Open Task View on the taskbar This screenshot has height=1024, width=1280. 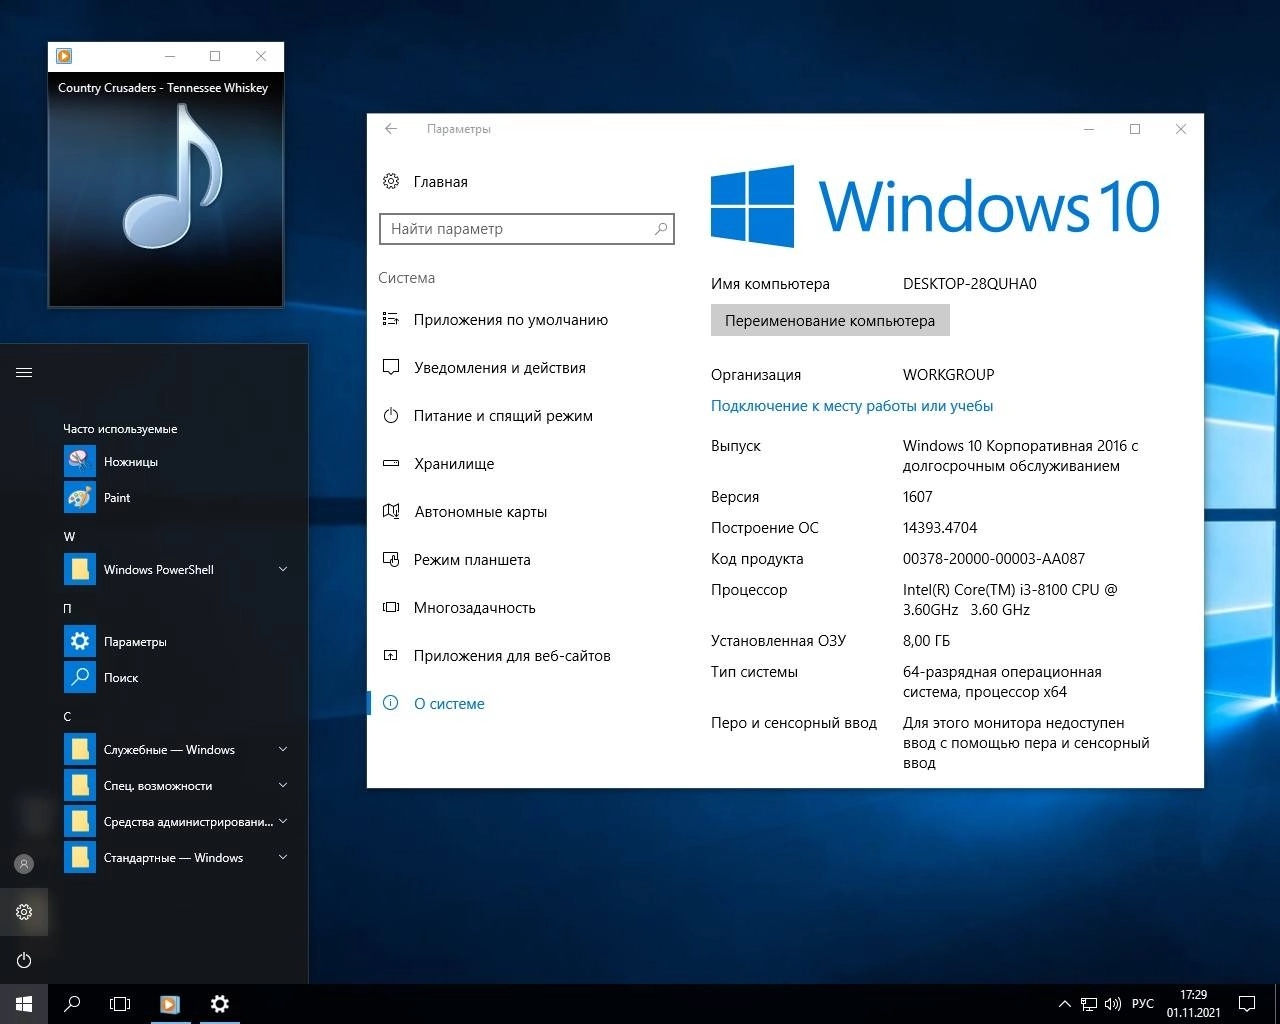120,1003
